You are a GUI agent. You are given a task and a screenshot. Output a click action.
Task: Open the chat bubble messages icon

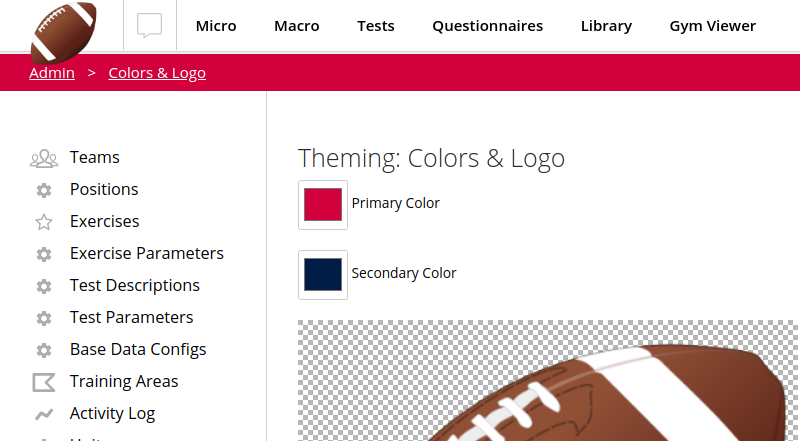149,26
